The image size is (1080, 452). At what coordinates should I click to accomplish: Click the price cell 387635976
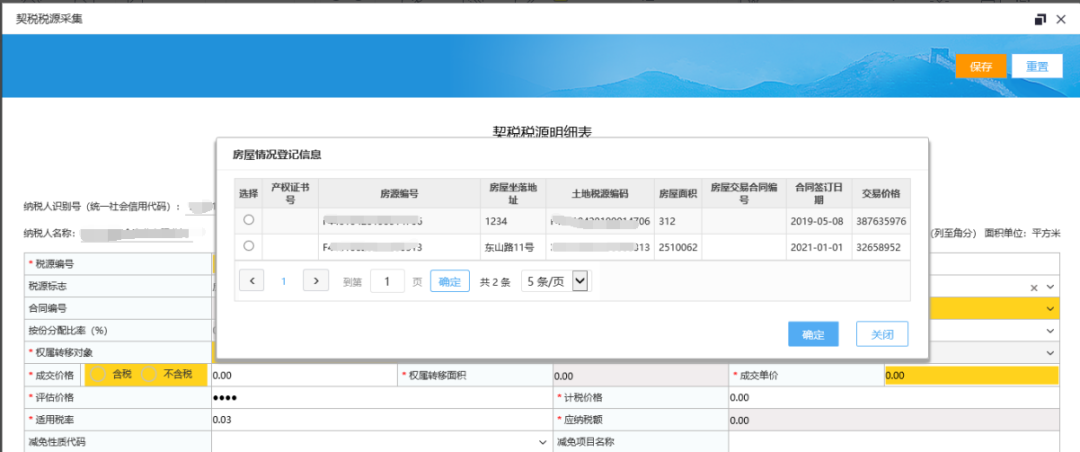(881, 221)
